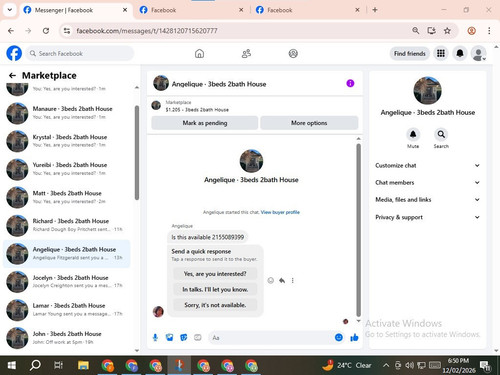Open File Explorer from taskbar

click(x=83, y=365)
